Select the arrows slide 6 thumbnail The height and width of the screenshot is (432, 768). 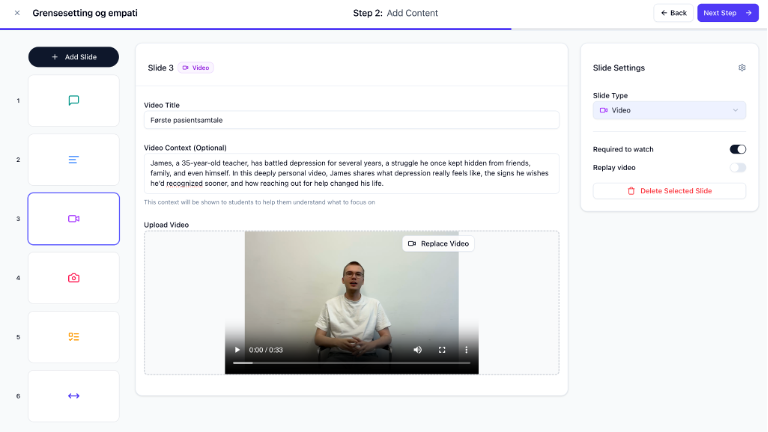tap(73, 396)
